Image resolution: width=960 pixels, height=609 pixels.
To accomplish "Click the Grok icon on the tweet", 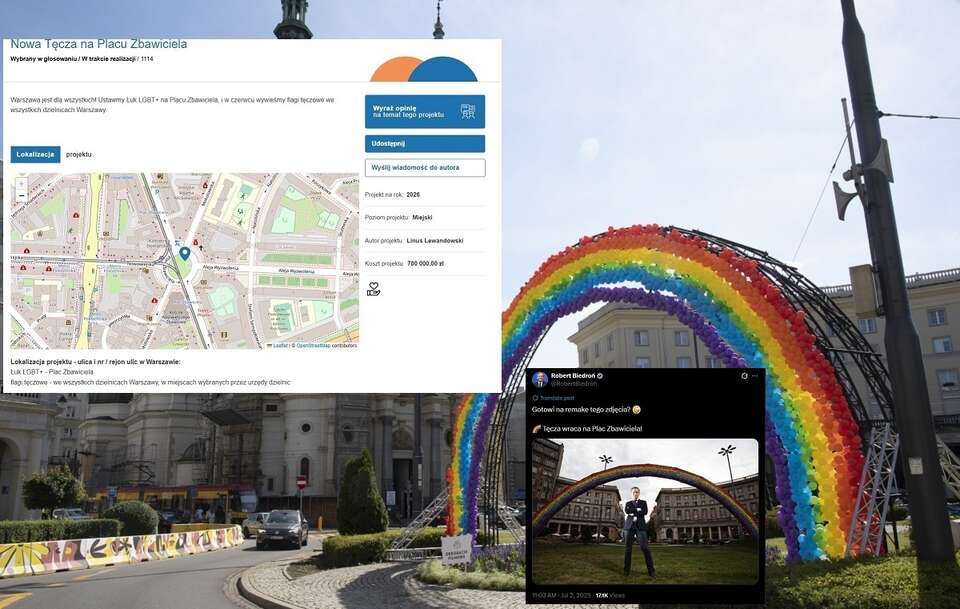I will click(x=744, y=376).
